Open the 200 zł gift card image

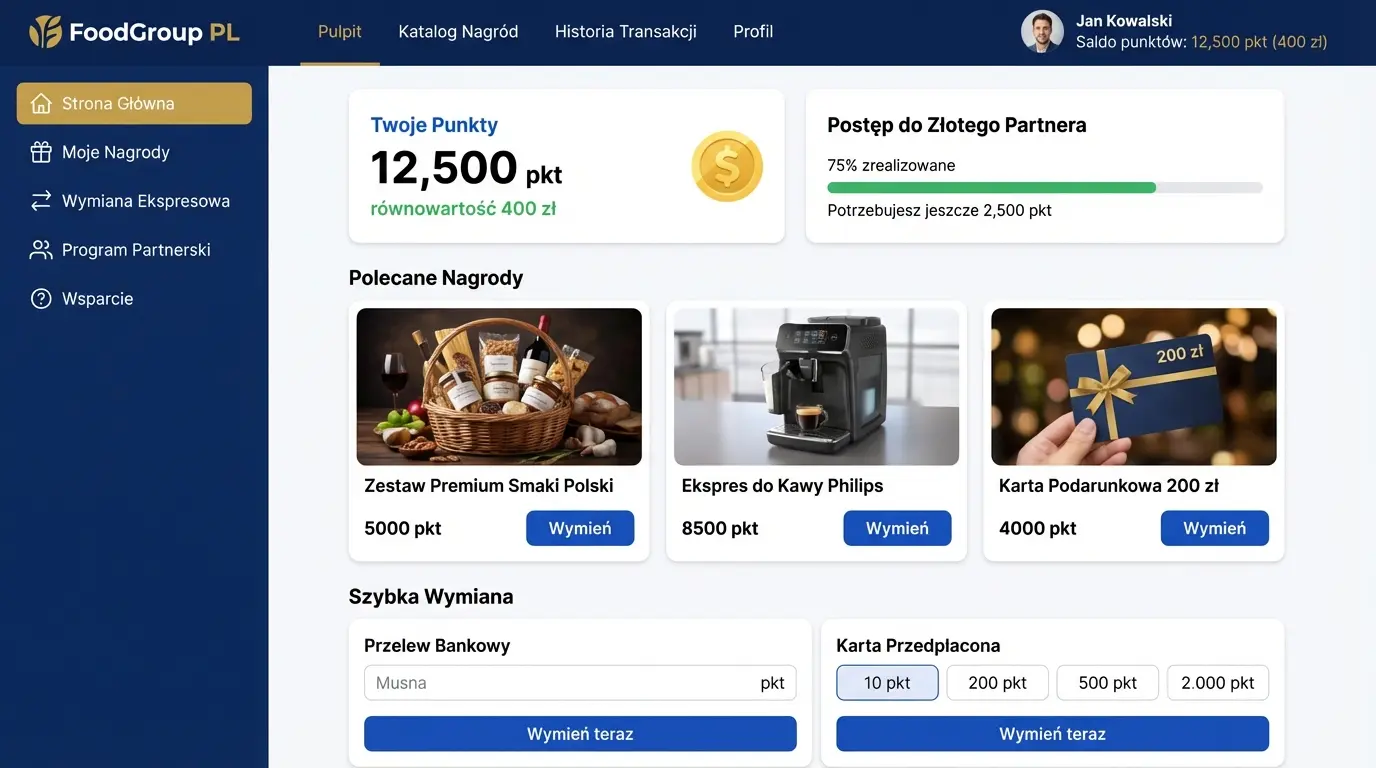coord(1134,387)
